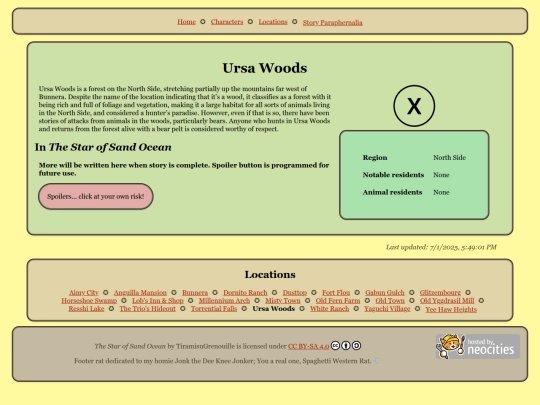Viewport: 540px width, 405px height.
Task: Visit the Old Yggdrasil Mill page
Action: (447, 301)
